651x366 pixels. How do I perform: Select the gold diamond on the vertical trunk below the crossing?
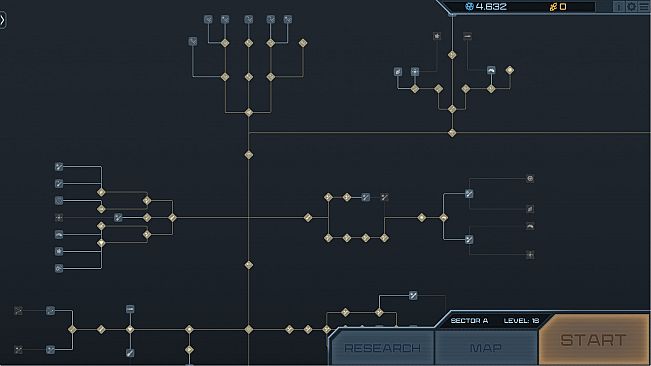pyautogui.click(x=249, y=265)
